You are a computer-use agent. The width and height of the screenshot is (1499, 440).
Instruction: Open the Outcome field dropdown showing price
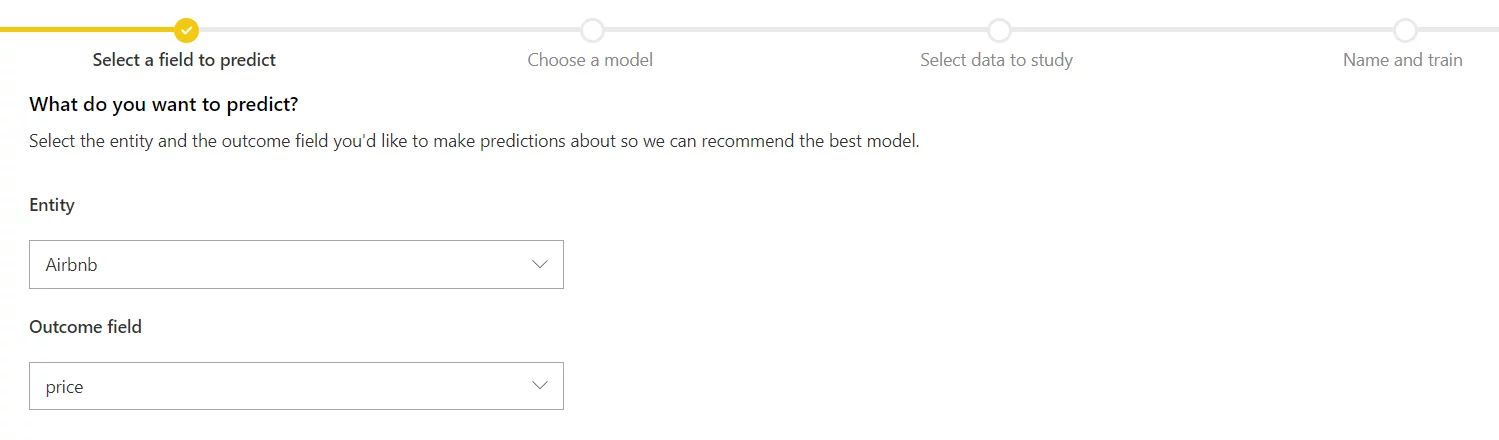(x=296, y=386)
